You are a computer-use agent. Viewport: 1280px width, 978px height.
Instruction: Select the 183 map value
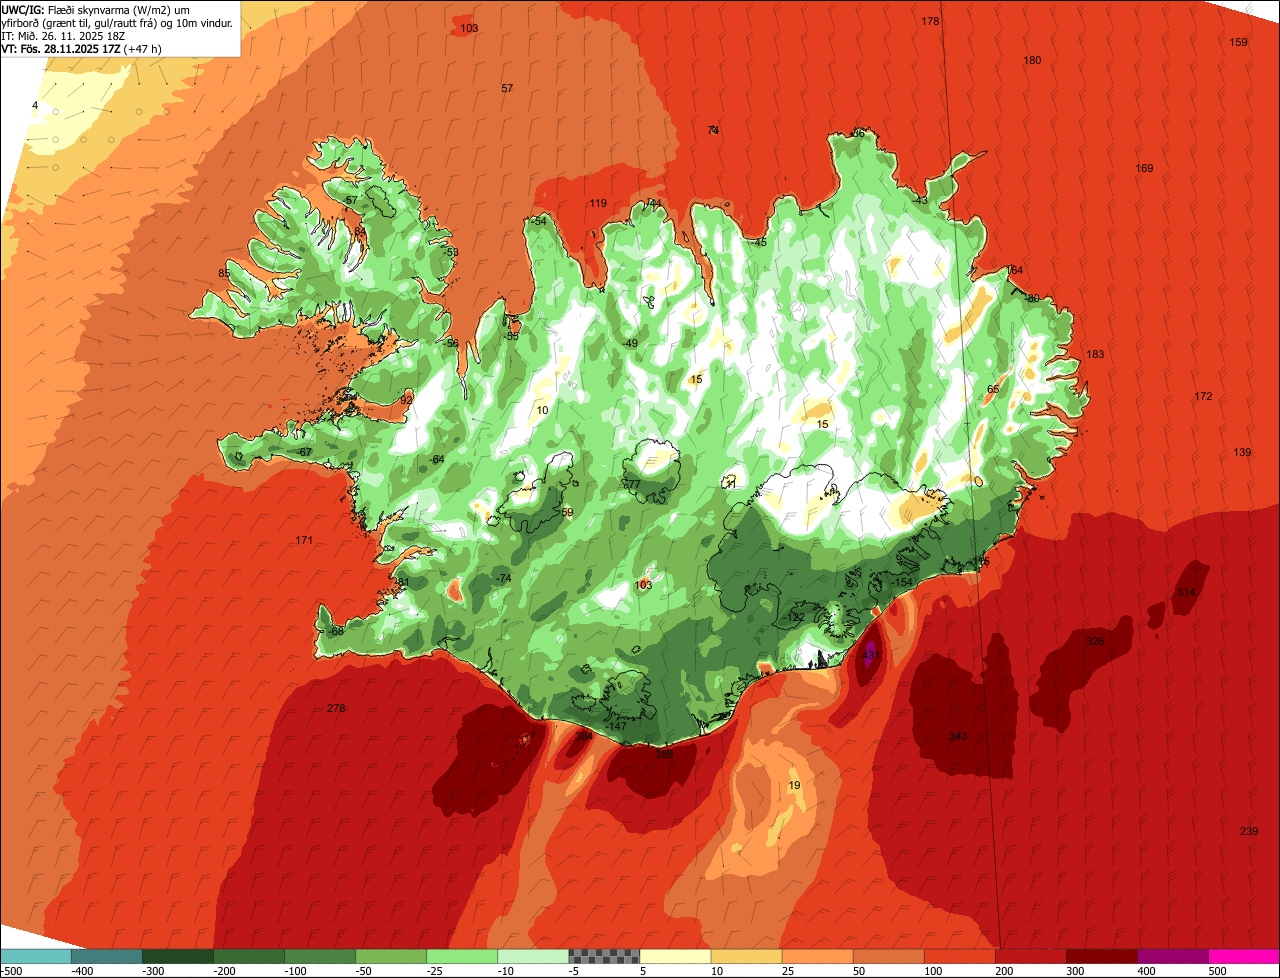click(x=1095, y=354)
